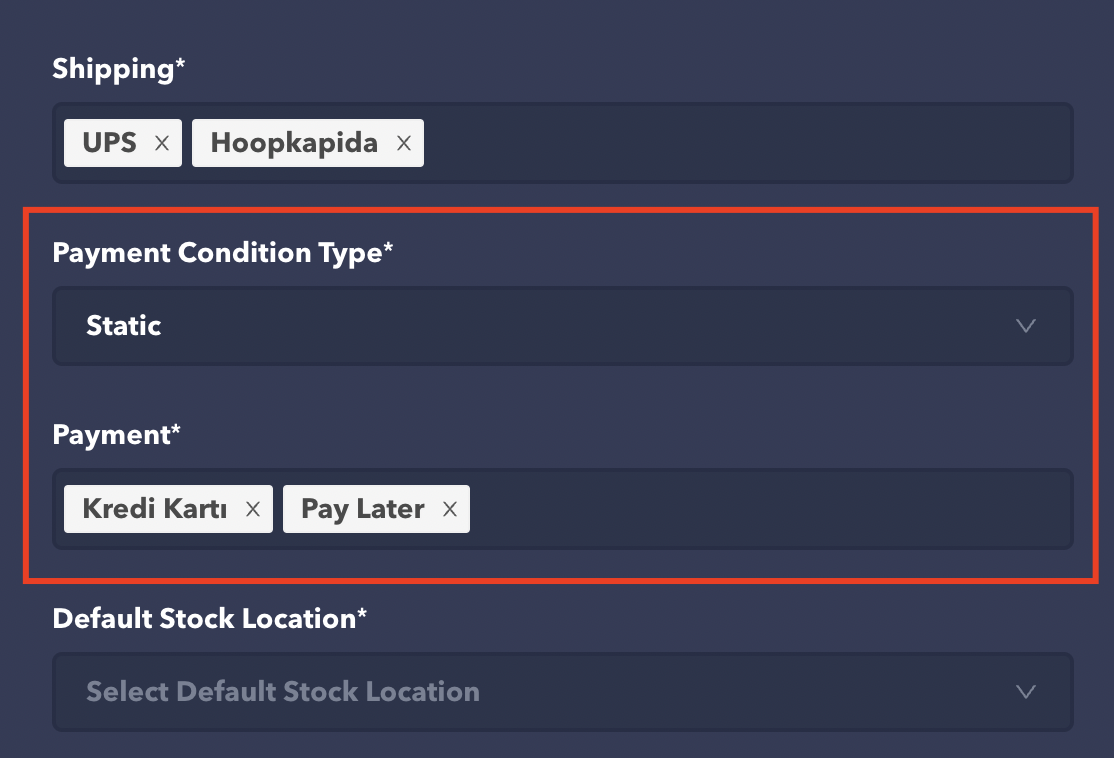
Task: Select the Pay Later tag text
Action: pyautogui.click(x=363, y=509)
